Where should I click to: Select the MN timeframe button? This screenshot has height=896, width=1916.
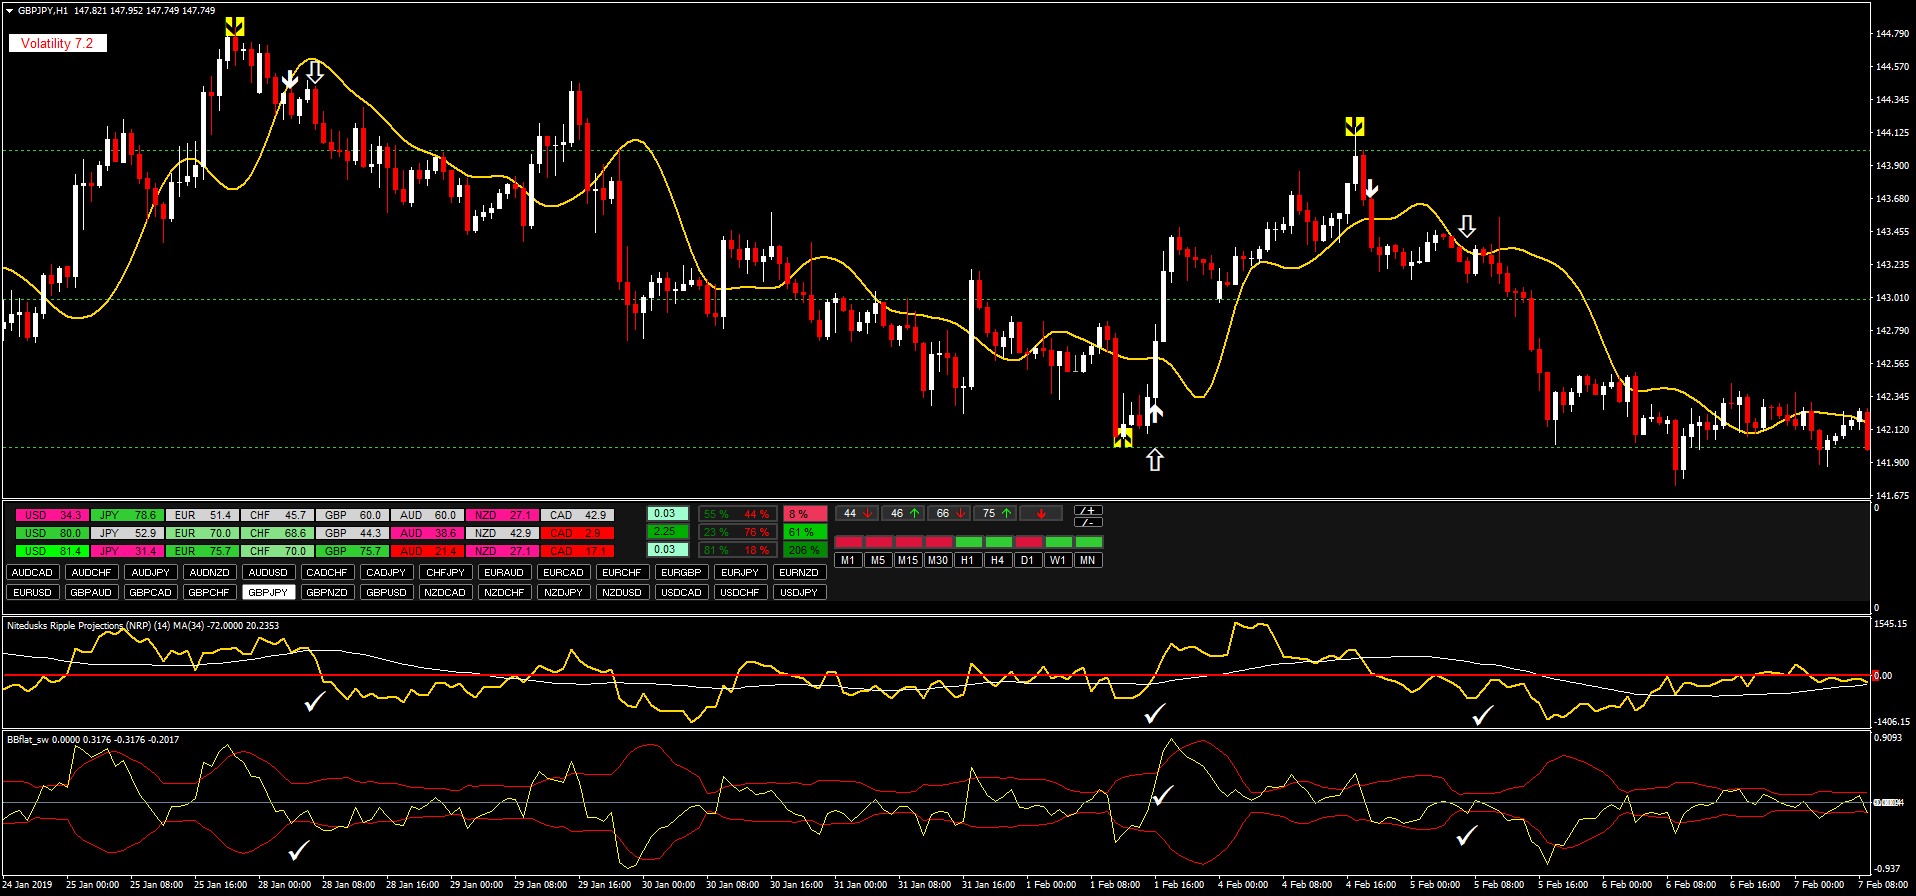tap(1087, 560)
